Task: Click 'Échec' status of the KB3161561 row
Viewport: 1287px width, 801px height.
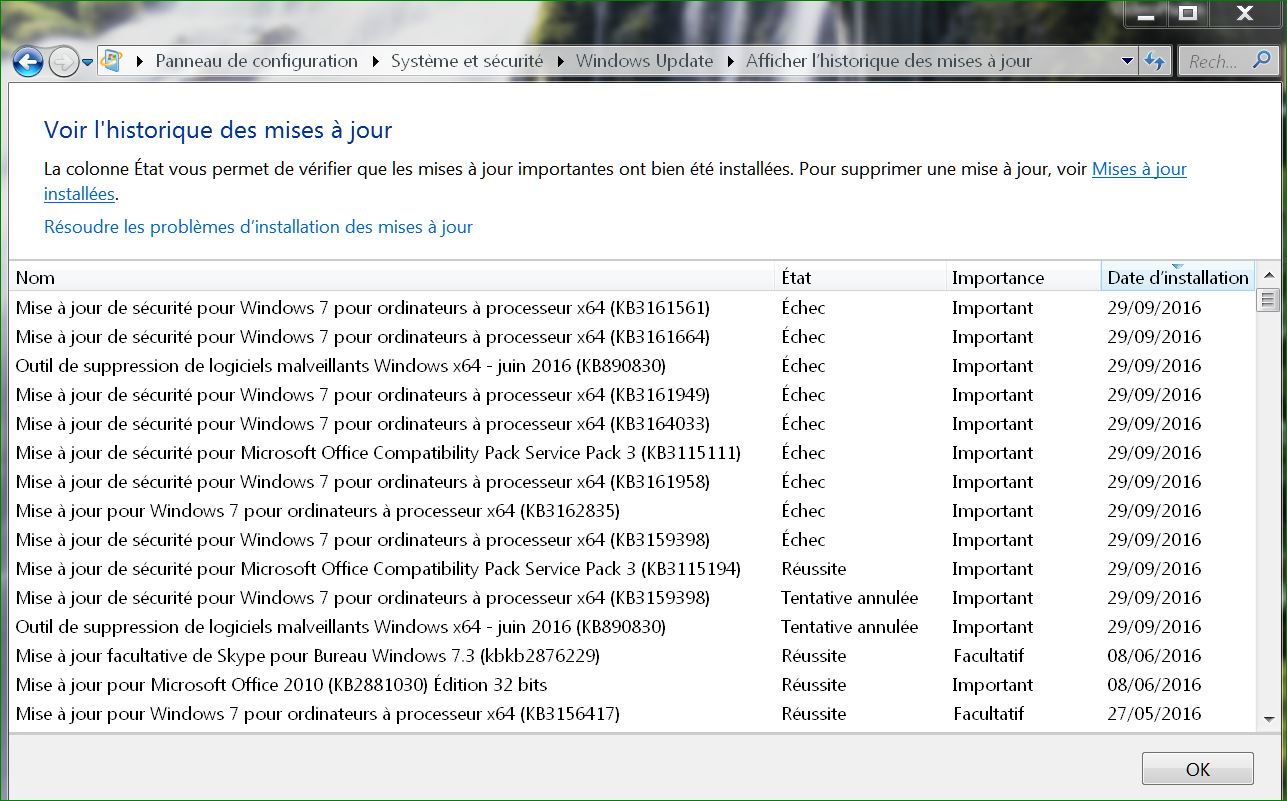Action: point(803,307)
